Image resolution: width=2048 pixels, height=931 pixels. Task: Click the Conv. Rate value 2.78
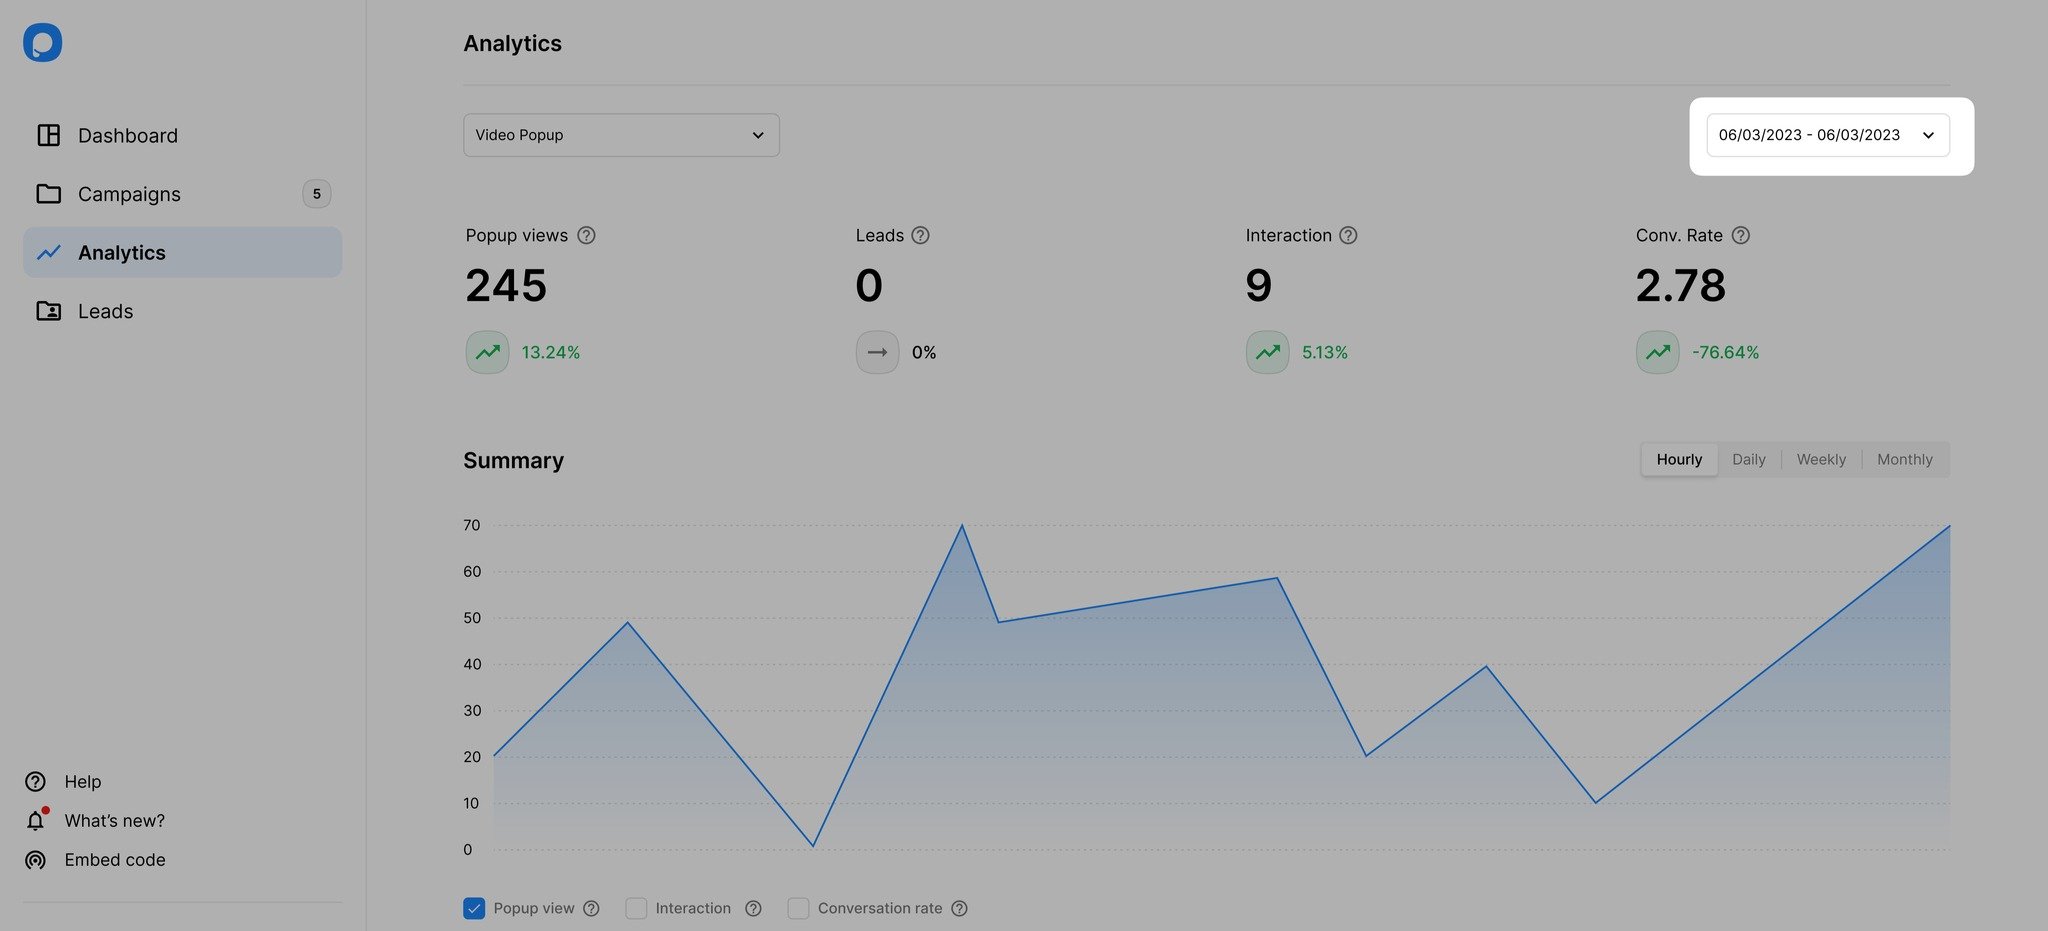click(1681, 285)
